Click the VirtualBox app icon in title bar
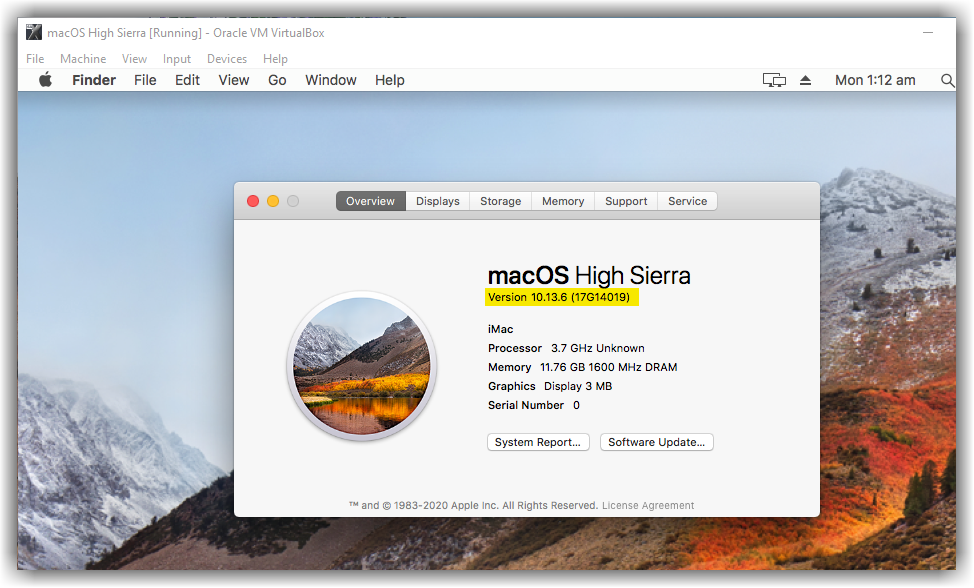 coord(34,32)
